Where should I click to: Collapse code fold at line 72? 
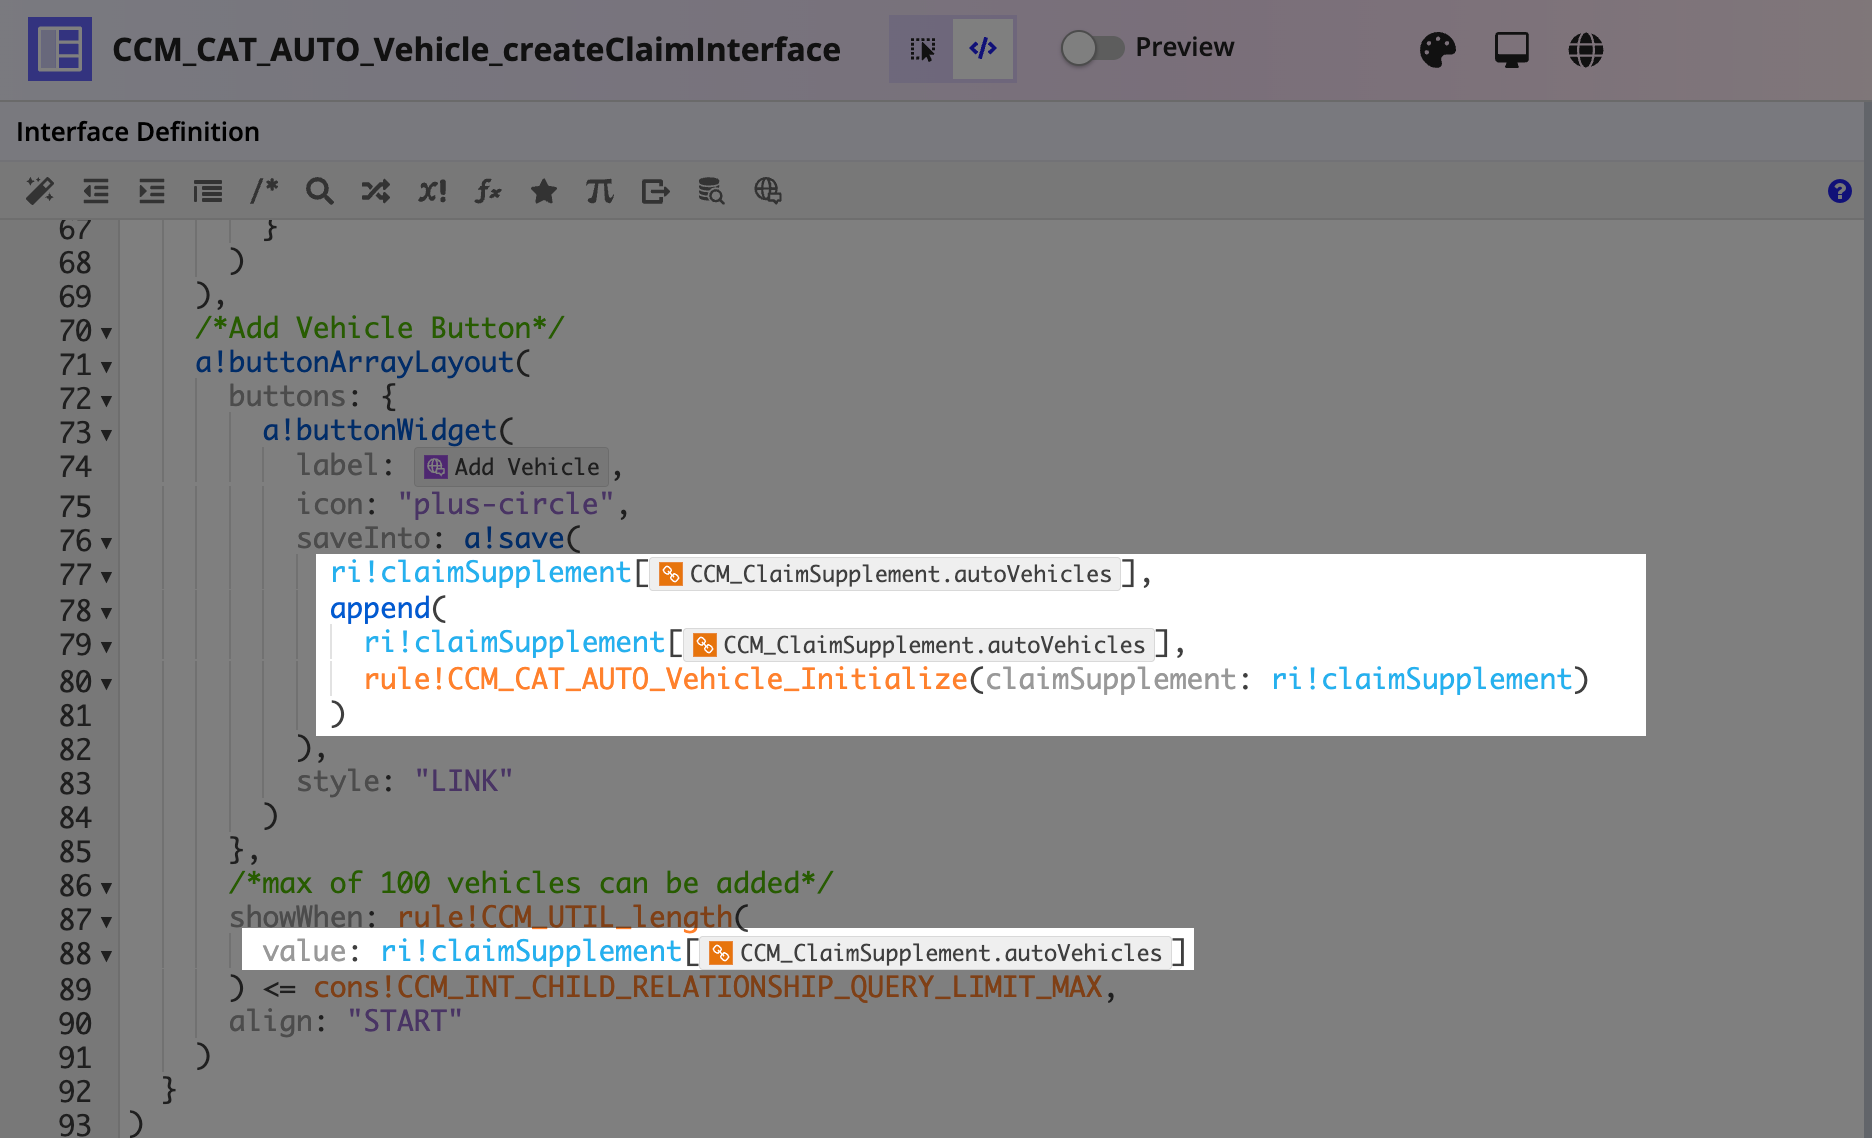click(106, 401)
